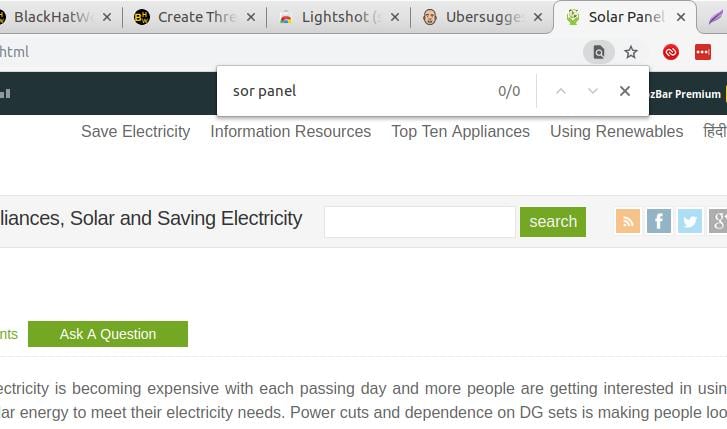Open the find-in-page magnifier icon
This screenshot has width=727, height=429.
(x=599, y=52)
